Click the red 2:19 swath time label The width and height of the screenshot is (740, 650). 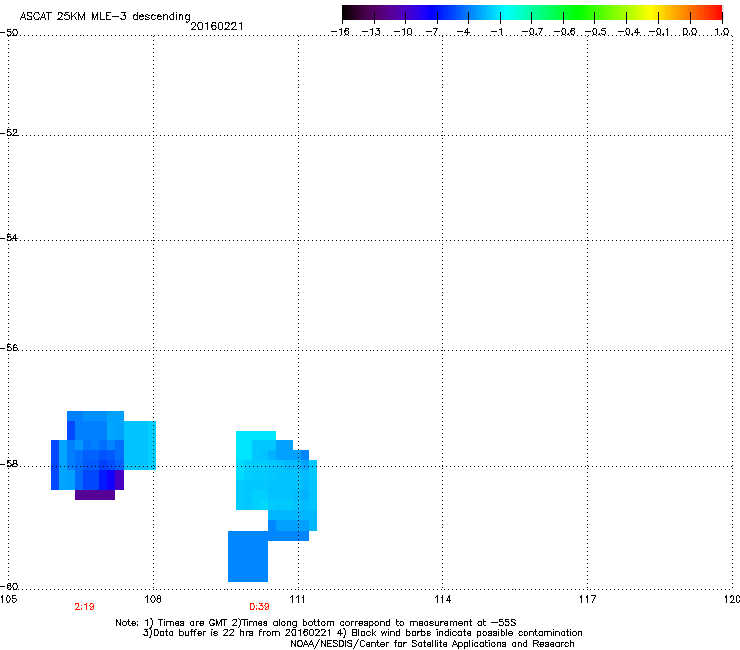click(x=84, y=607)
